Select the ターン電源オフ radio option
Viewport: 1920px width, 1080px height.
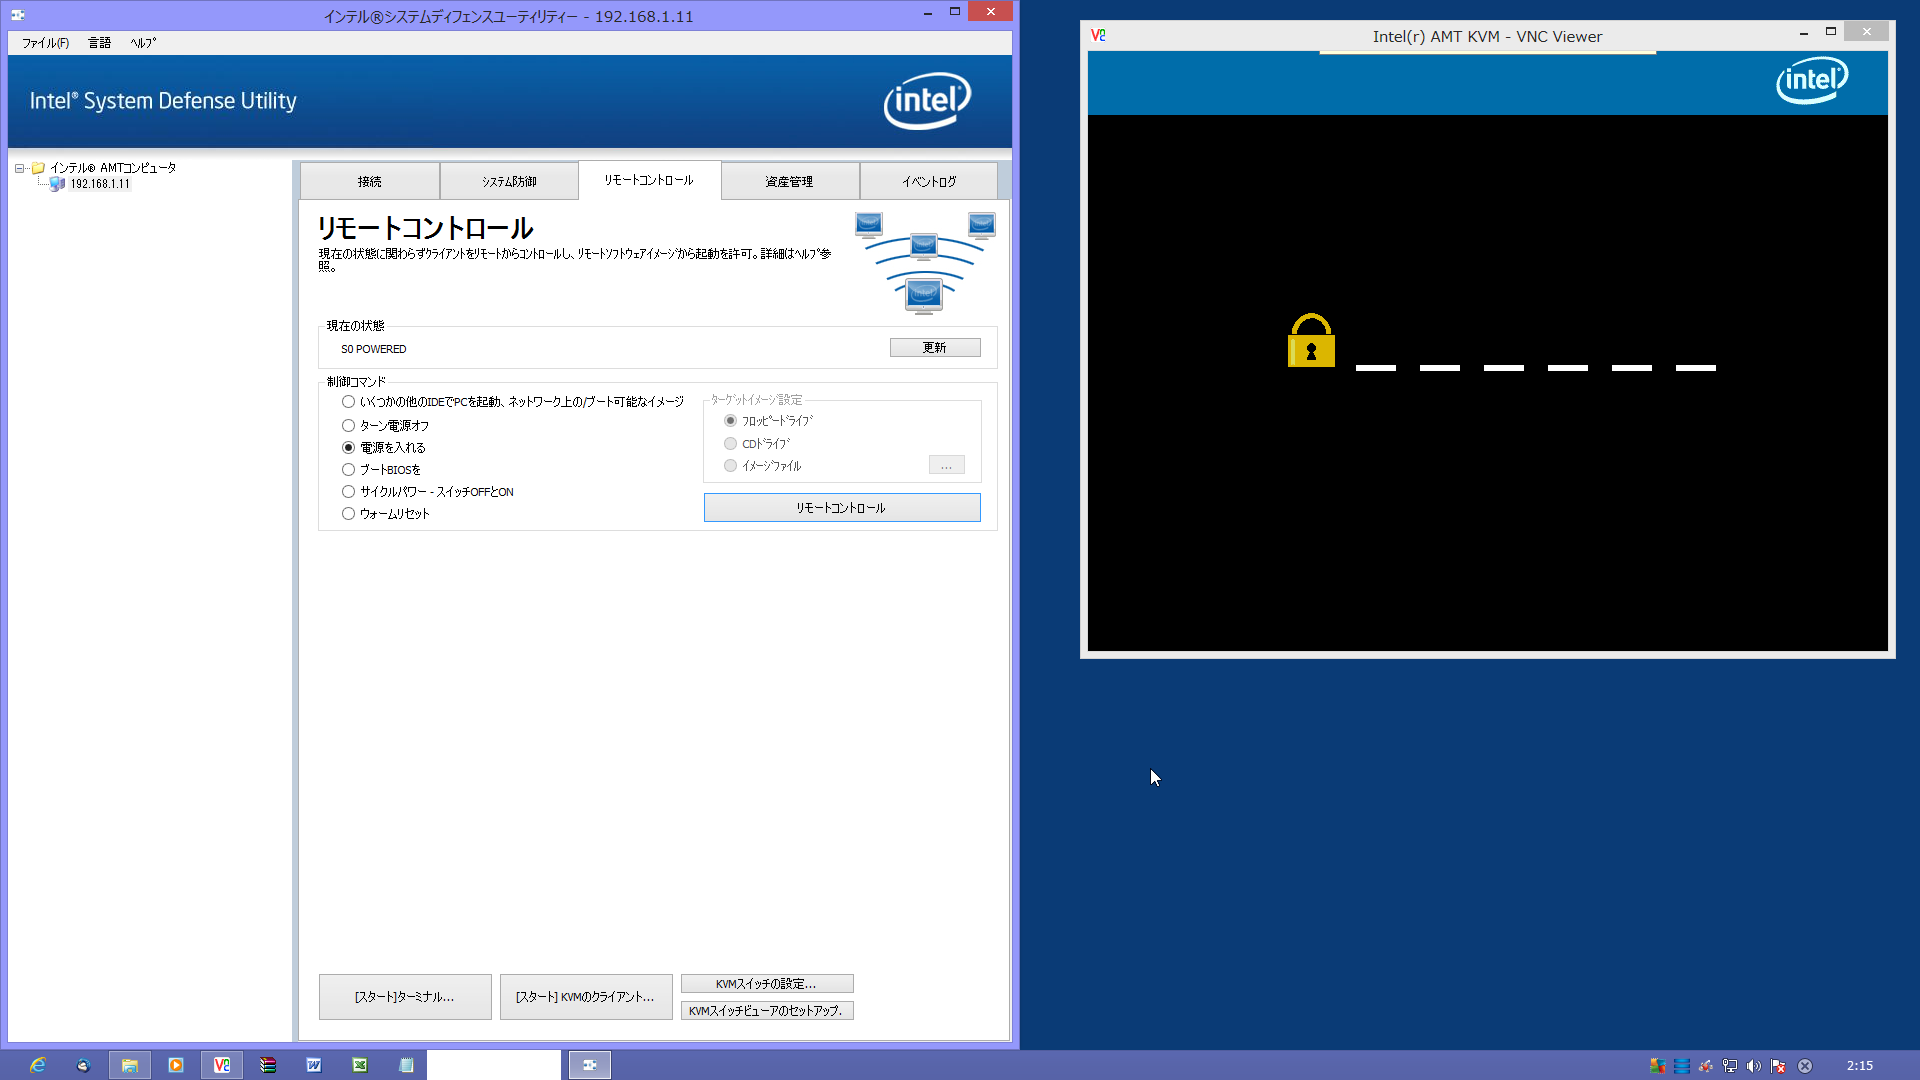pos(348,426)
